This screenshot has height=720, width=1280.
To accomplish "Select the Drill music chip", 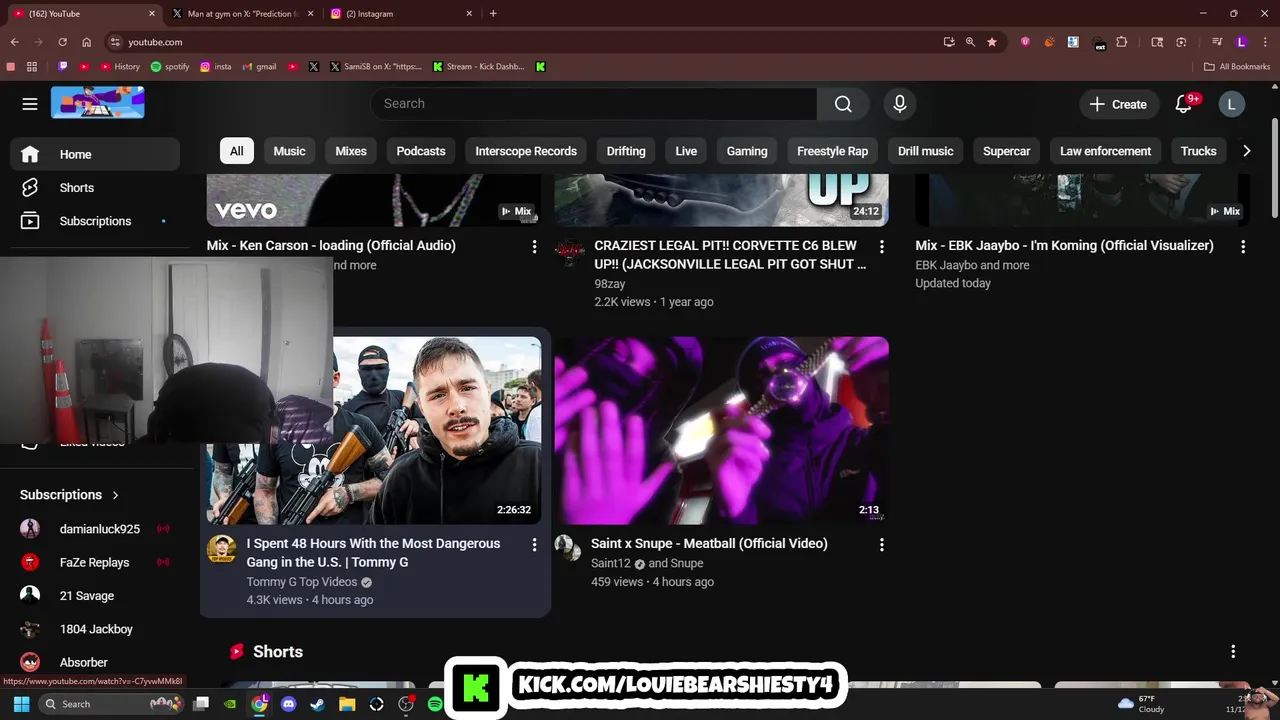I will click(x=925, y=151).
